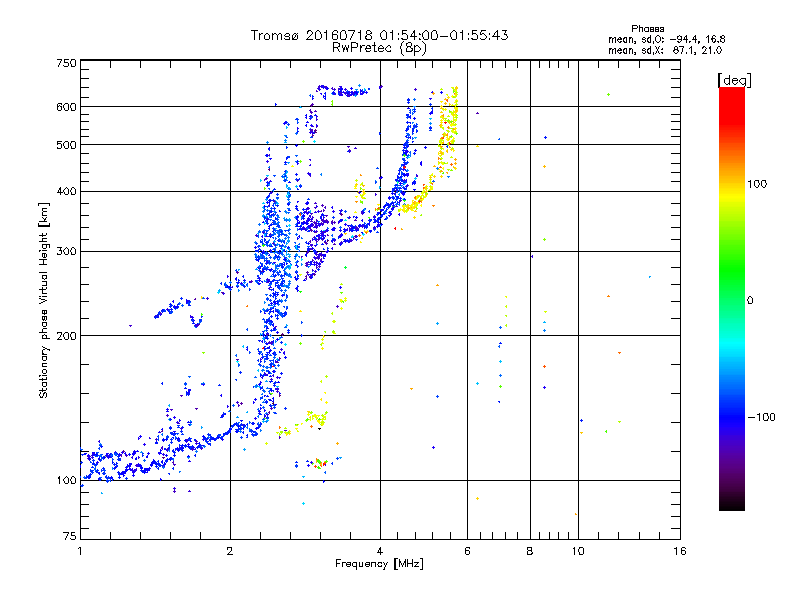Click the x-axis tick label '16'
800x600 pixels.
coord(680,551)
